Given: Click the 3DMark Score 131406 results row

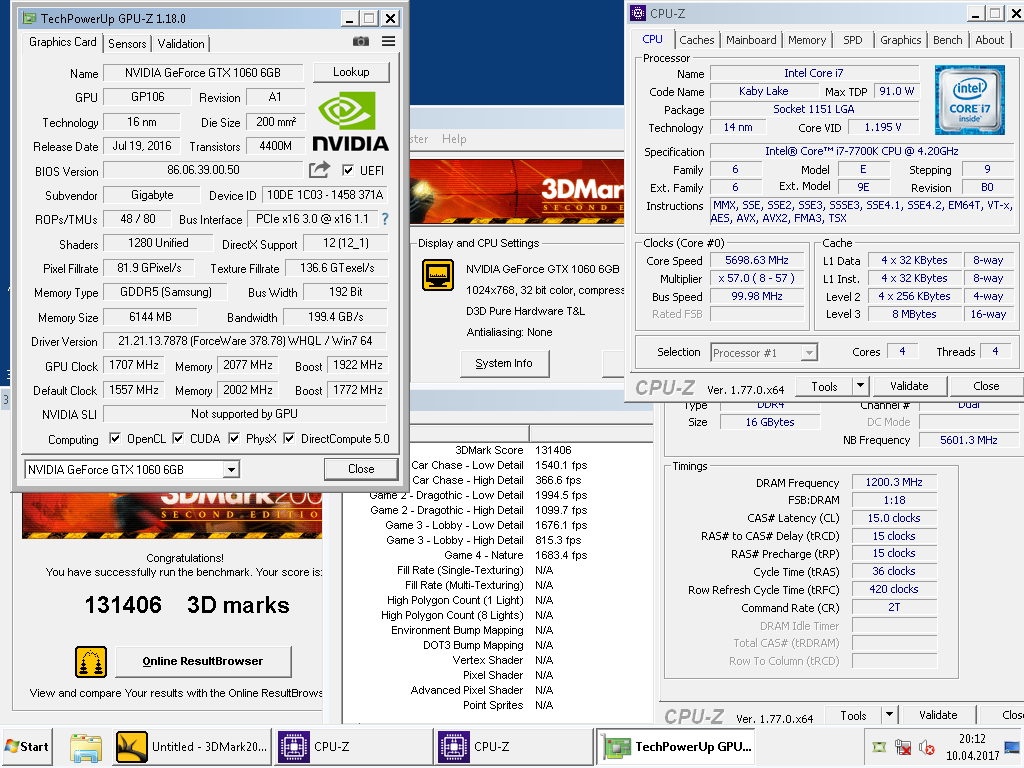Looking at the screenshot, I should [498, 451].
